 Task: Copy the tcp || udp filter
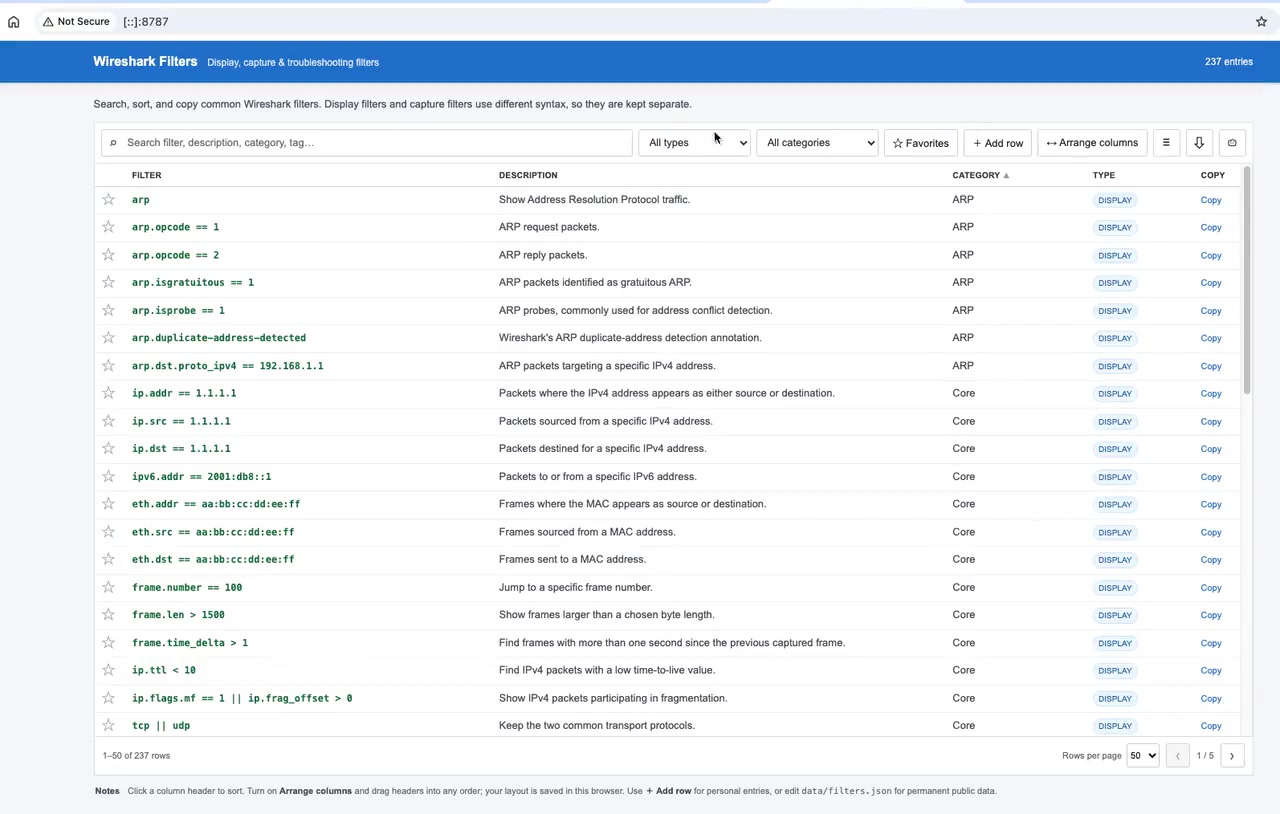tap(1211, 726)
